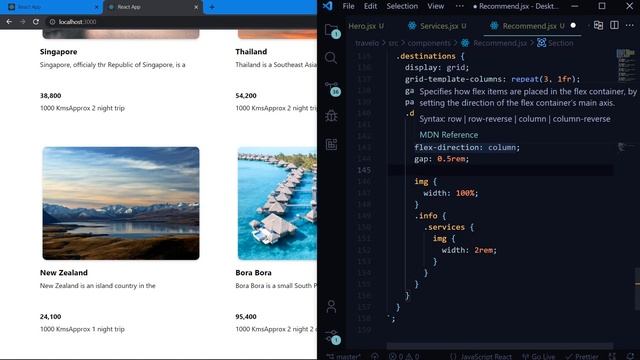640x360 pixels.
Task: Open the Search view in activity bar
Action: tap(331, 58)
